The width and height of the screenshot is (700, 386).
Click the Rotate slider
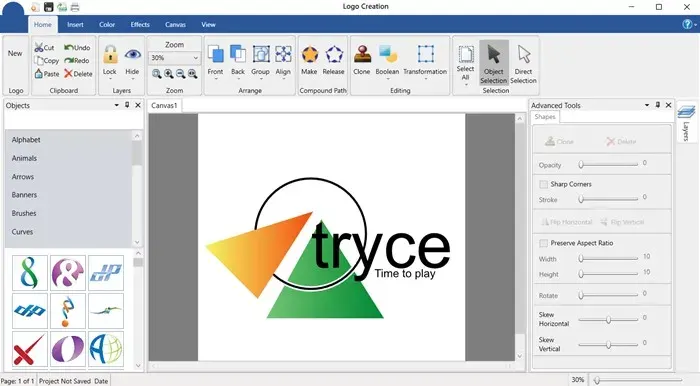608,295
